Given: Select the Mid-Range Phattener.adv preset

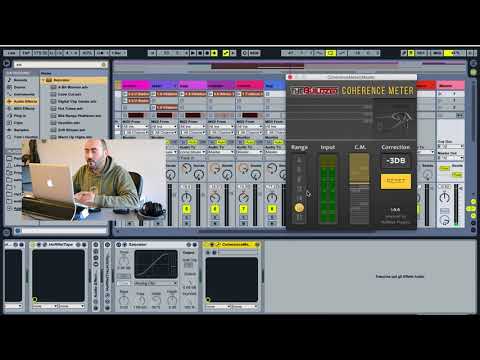Looking at the screenshot, I should point(79,116).
